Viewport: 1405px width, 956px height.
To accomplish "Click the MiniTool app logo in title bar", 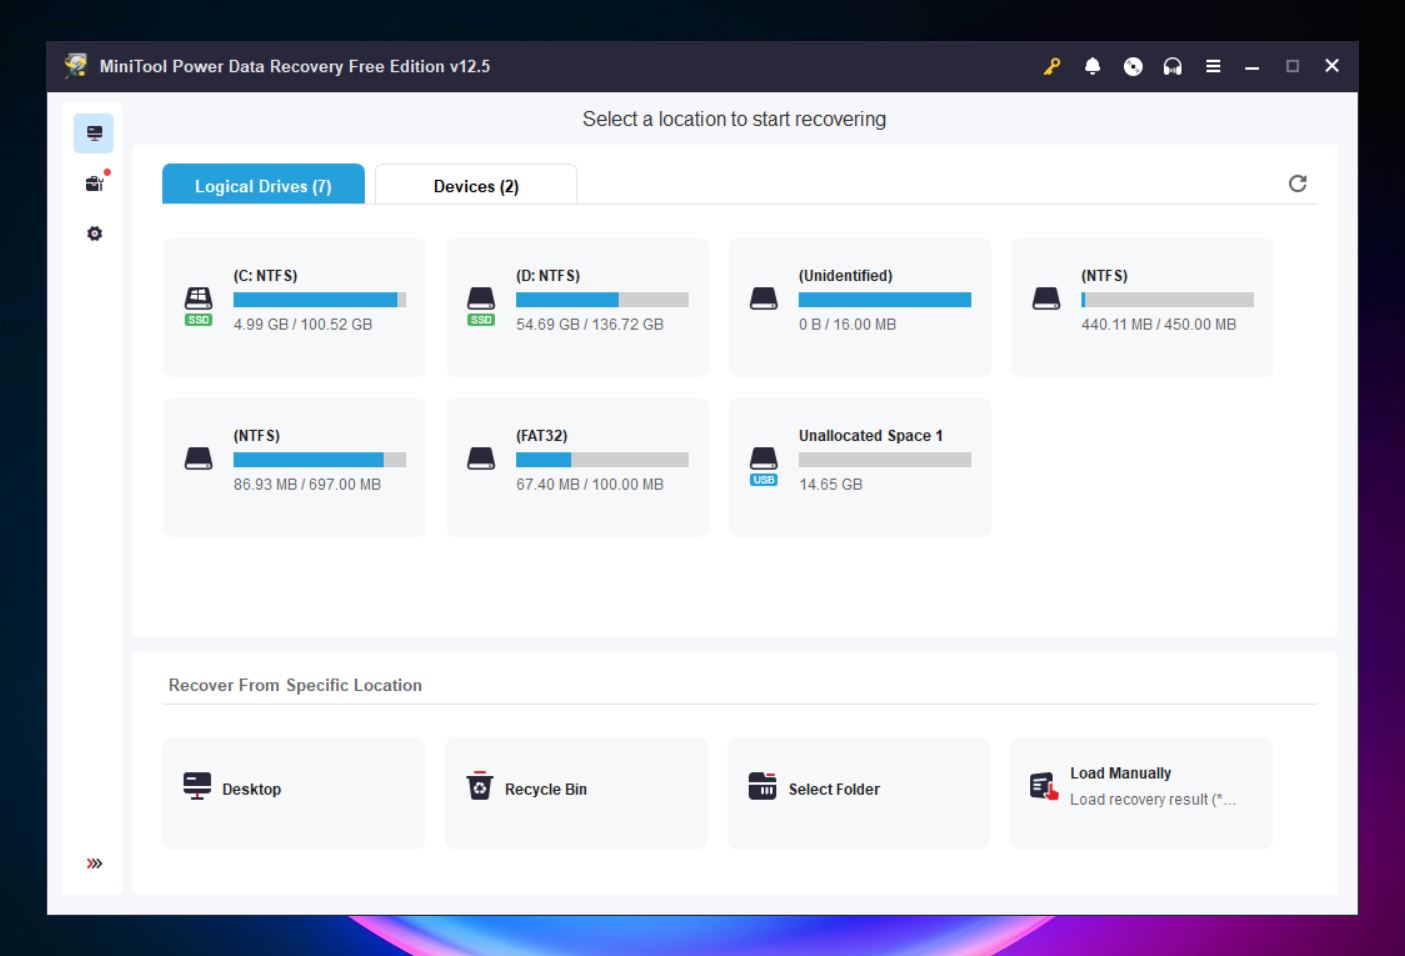I will [75, 66].
